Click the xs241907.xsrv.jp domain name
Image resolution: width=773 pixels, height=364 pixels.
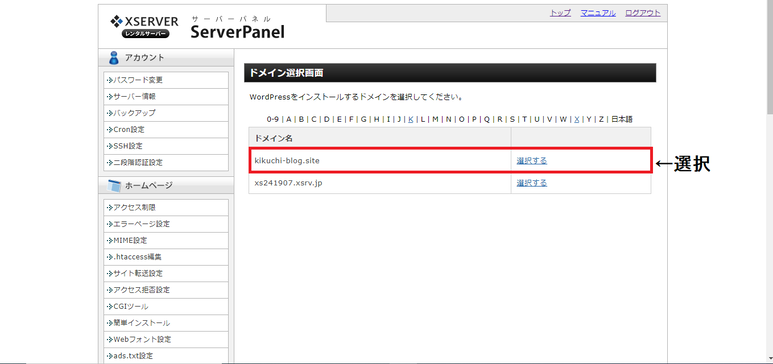tap(288, 183)
